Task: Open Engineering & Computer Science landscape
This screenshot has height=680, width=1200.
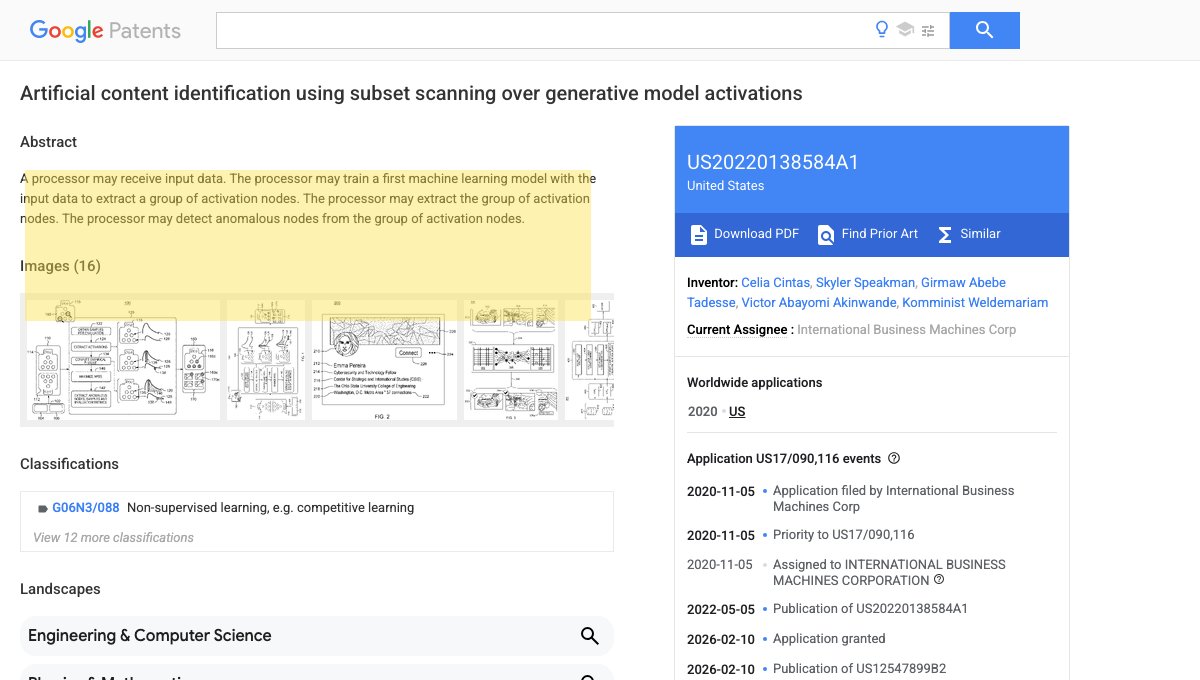Action: (316, 636)
